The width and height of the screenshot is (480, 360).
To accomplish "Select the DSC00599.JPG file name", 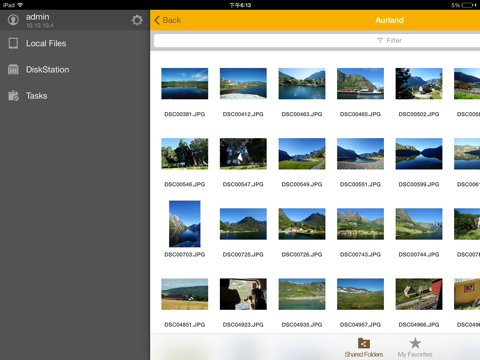I will pyautogui.click(x=419, y=184).
